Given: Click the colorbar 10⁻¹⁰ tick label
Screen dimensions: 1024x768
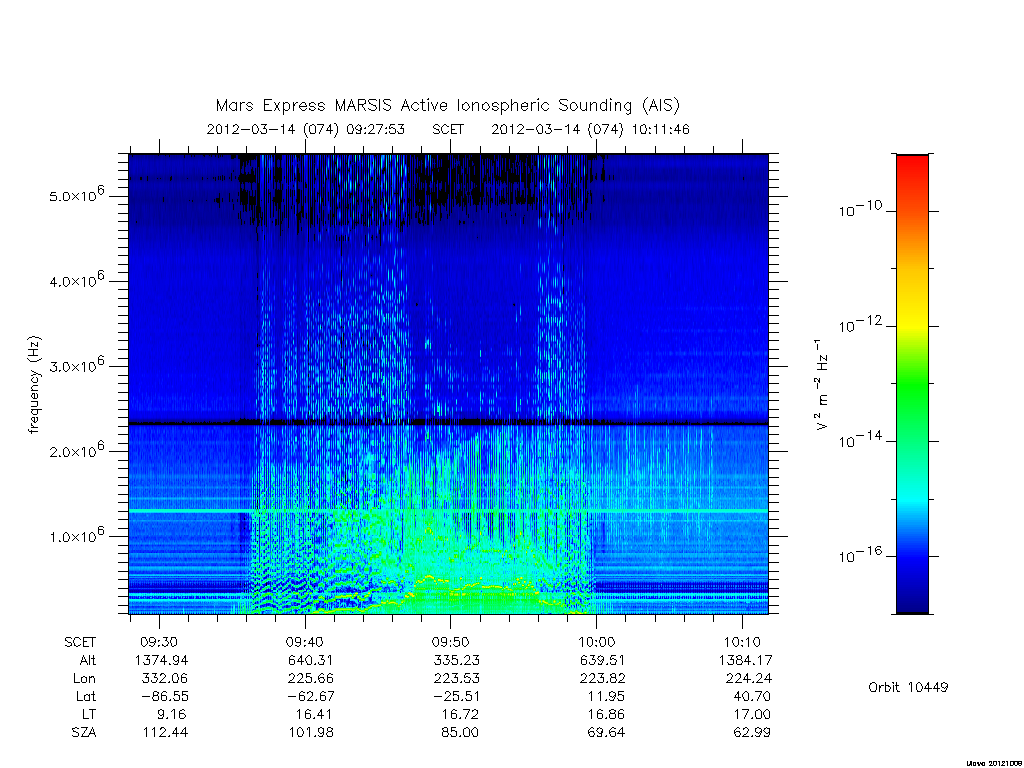Looking at the screenshot, I should coord(860,209).
